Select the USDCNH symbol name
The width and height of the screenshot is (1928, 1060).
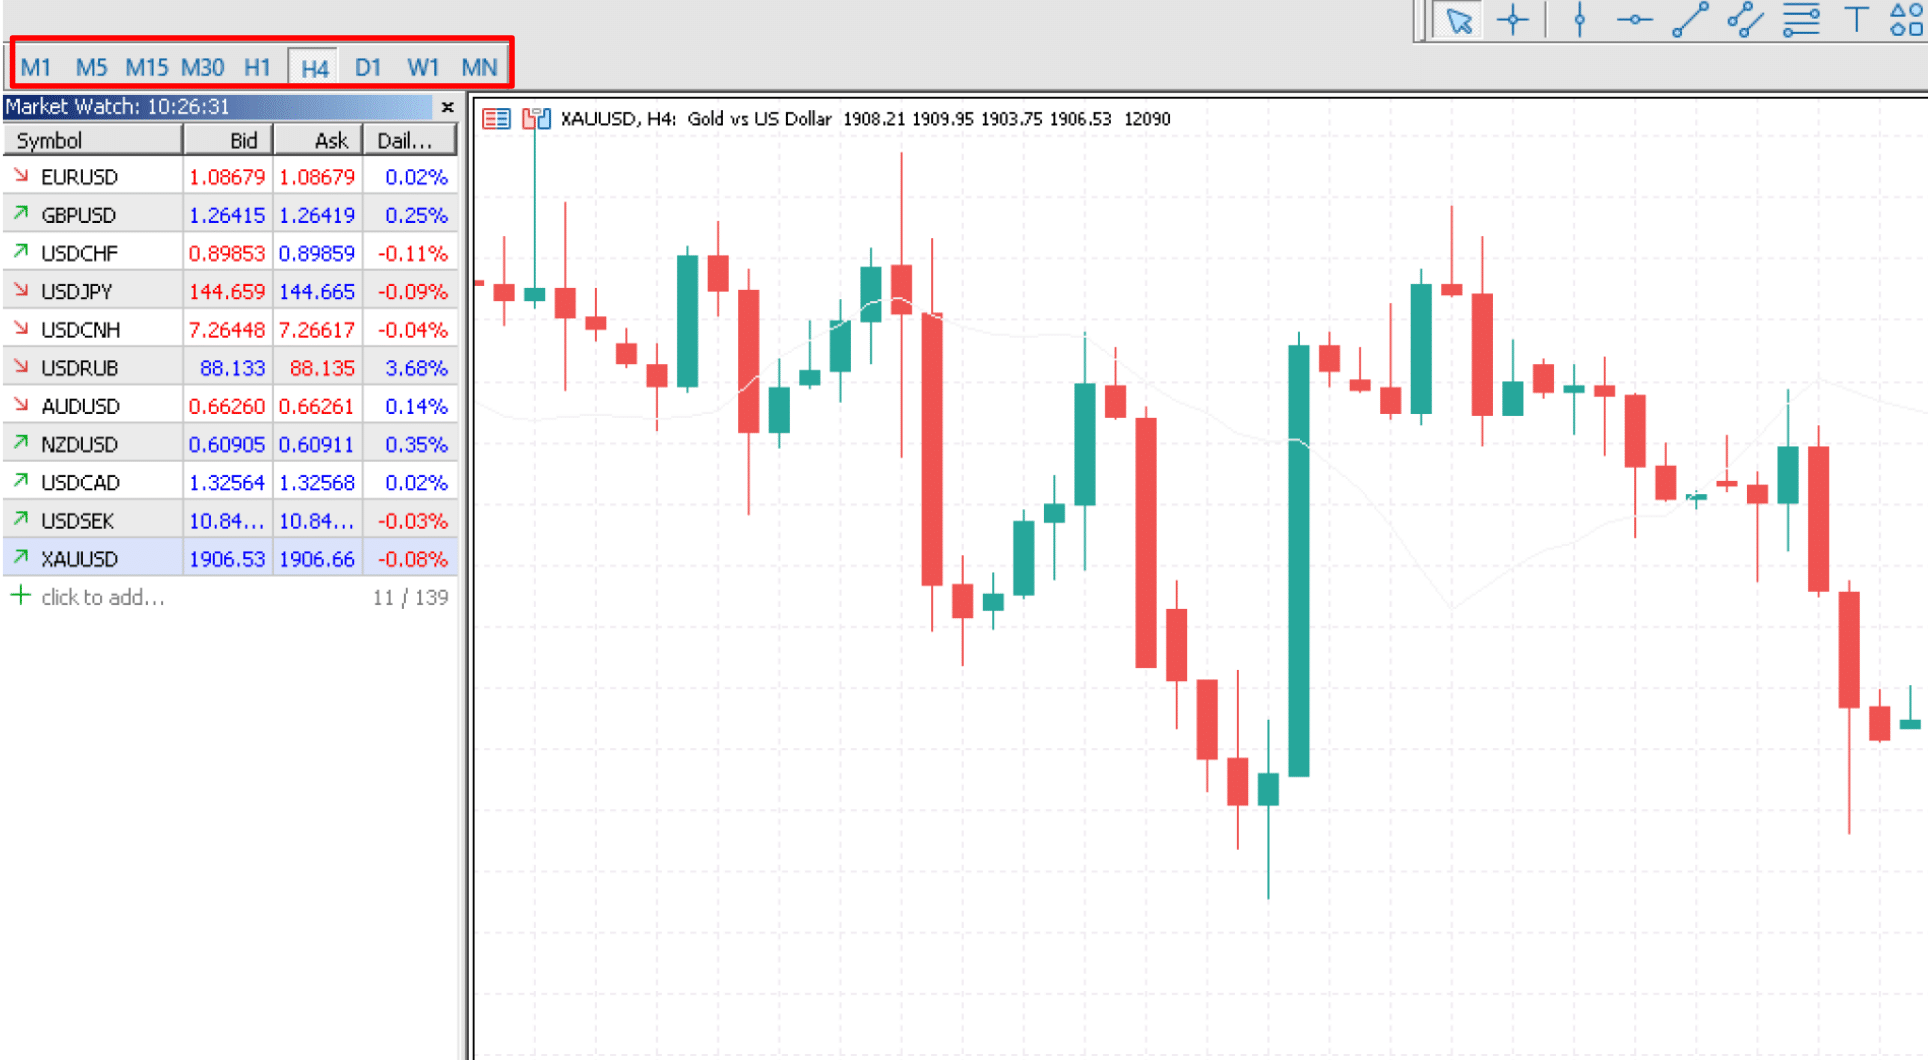pyautogui.click(x=81, y=329)
